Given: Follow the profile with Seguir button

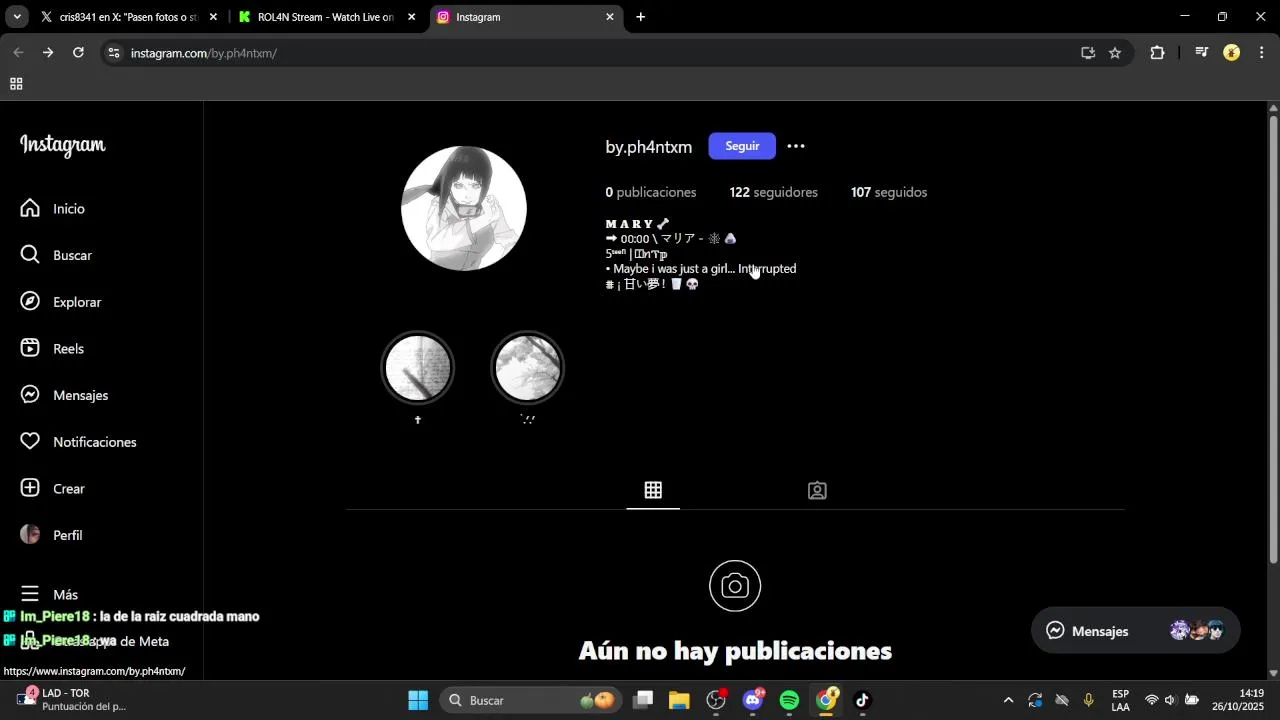Looking at the screenshot, I should (x=742, y=146).
